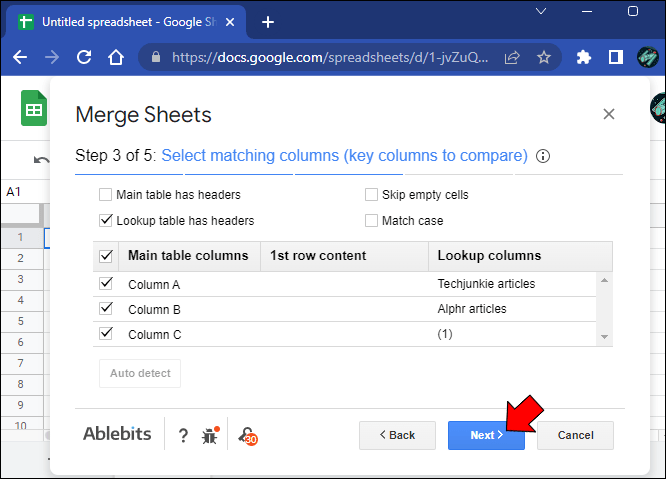Switch to Untitled spreadsheet browser tab
The width and height of the screenshot is (666, 479).
pos(126,22)
